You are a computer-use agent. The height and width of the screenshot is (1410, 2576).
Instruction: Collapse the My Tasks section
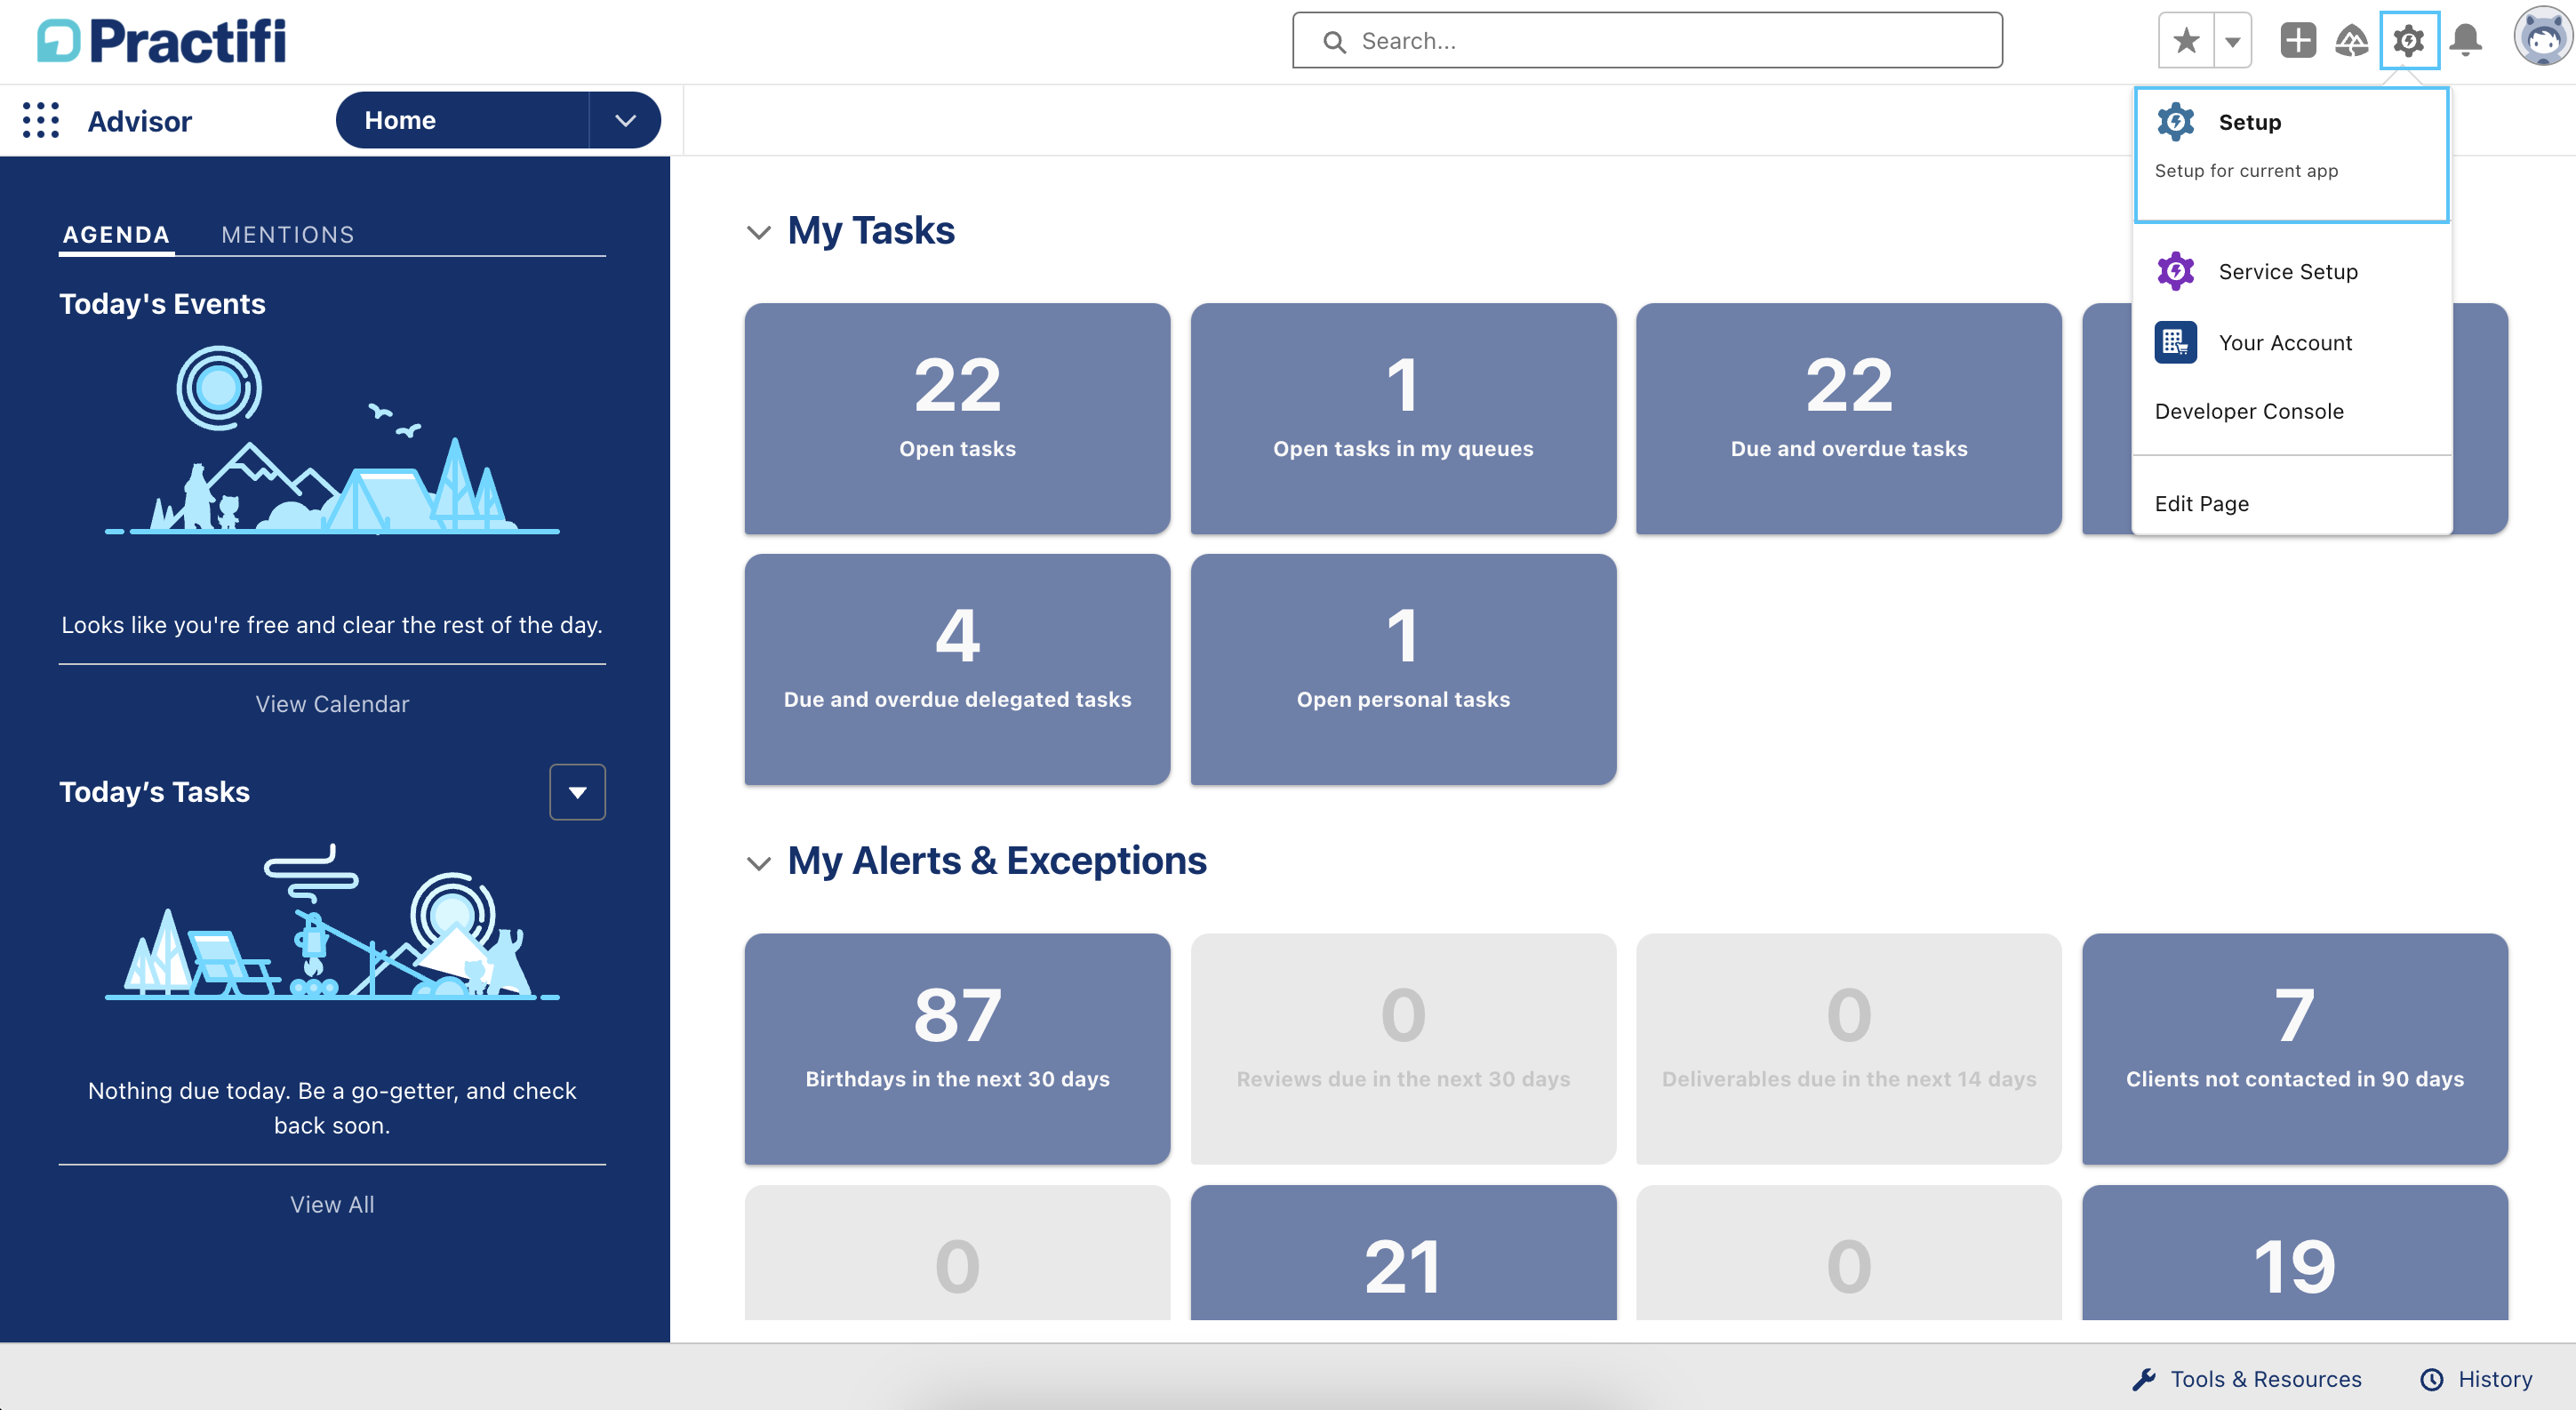point(758,232)
